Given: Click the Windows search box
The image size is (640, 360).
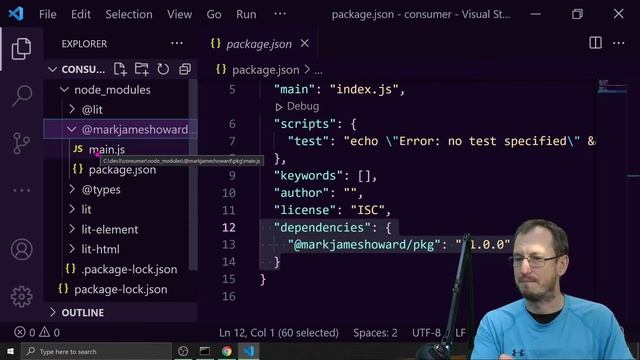Looking at the screenshot, I should click(97, 351).
